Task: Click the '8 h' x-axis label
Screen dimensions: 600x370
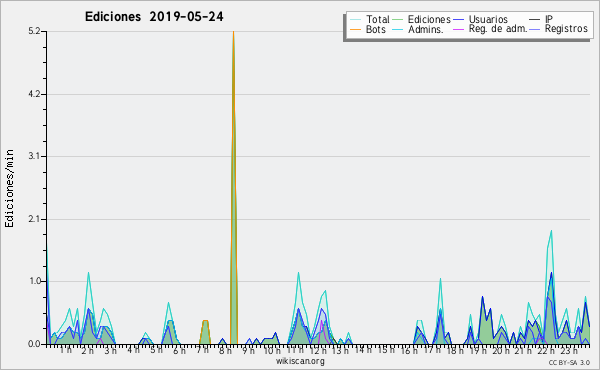Action: click(x=225, y=350)
